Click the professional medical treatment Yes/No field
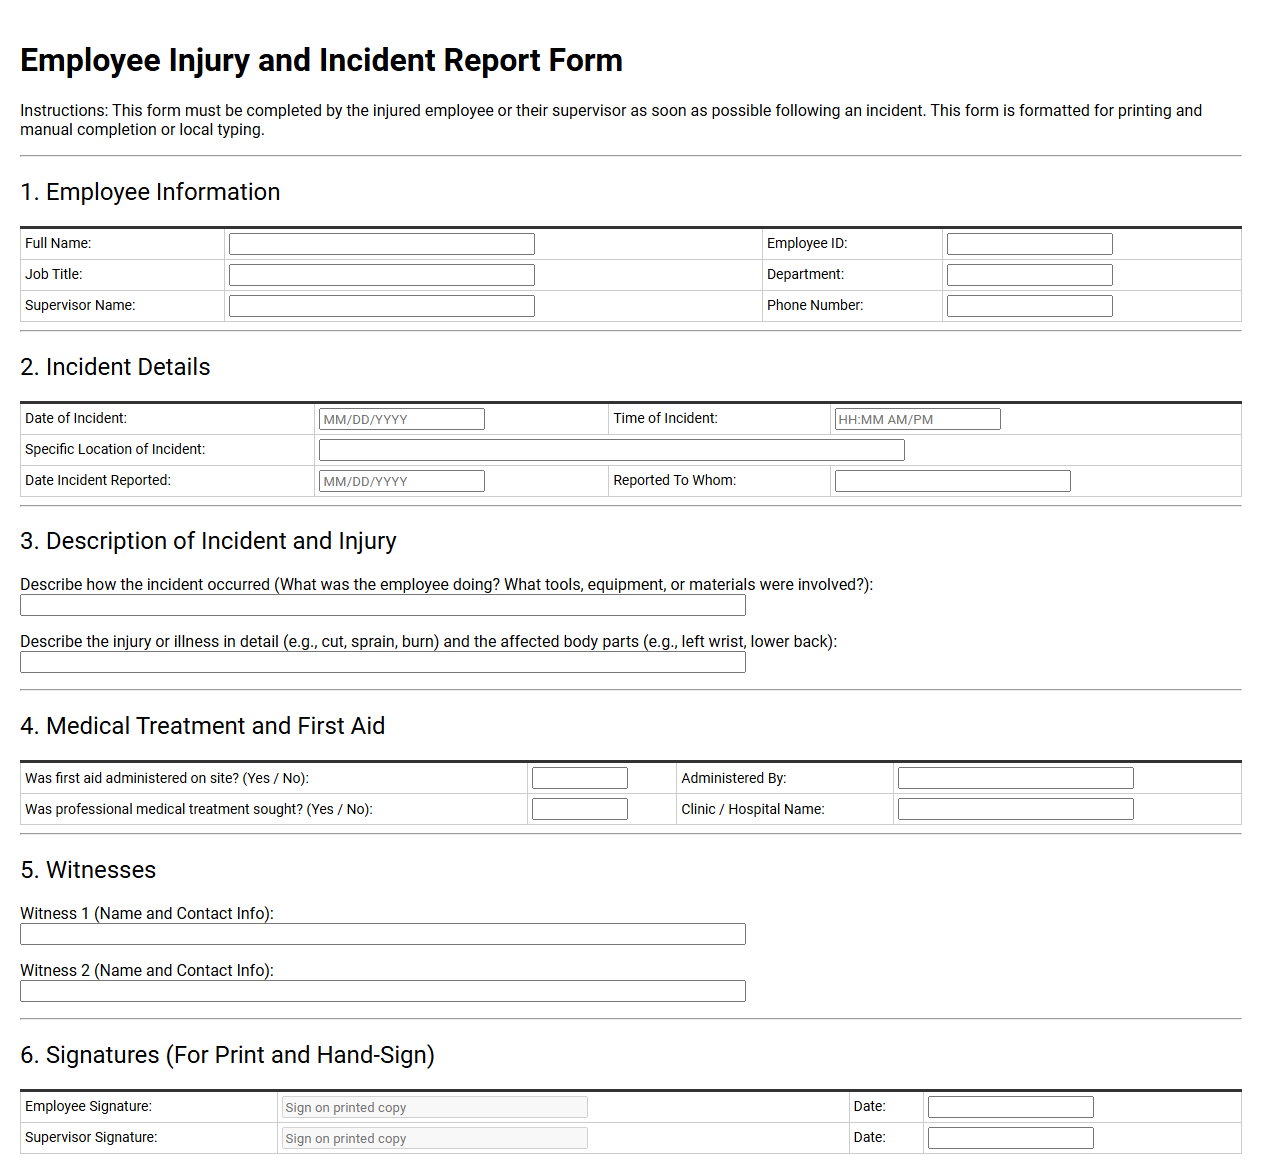1262x1174 pixels. 580,809
